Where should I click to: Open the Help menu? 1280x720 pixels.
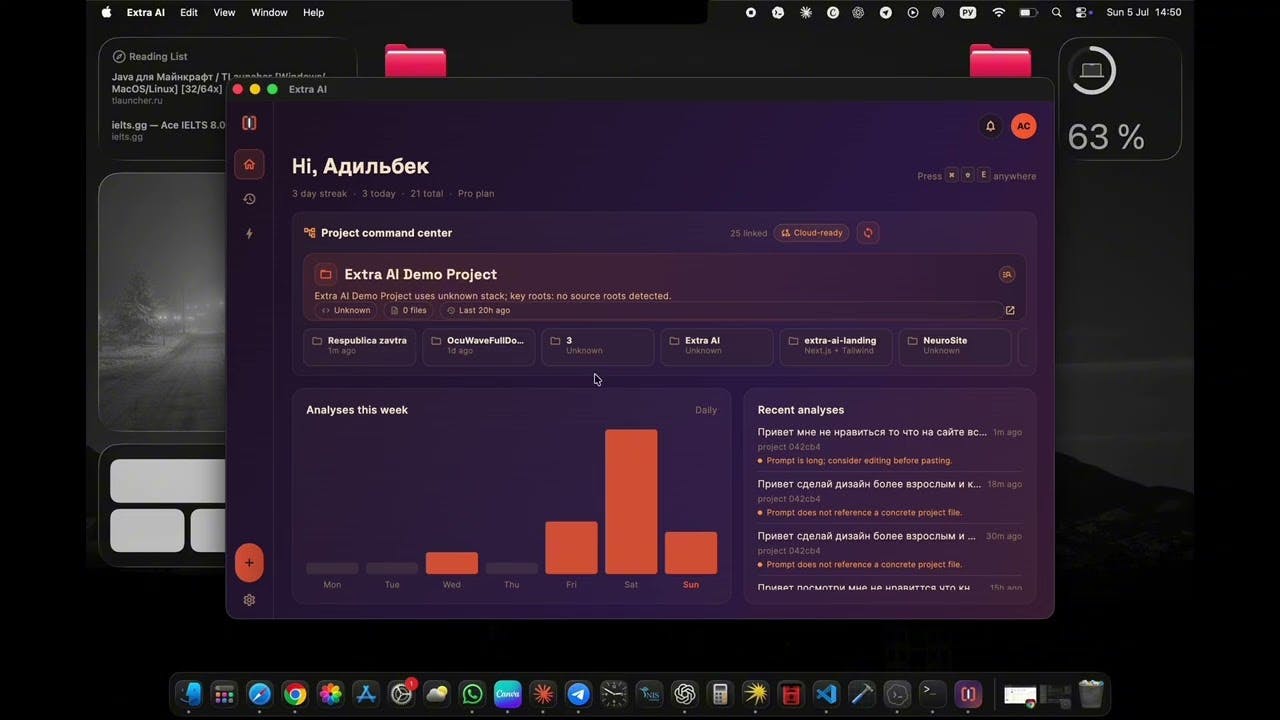tap(314, 13)
